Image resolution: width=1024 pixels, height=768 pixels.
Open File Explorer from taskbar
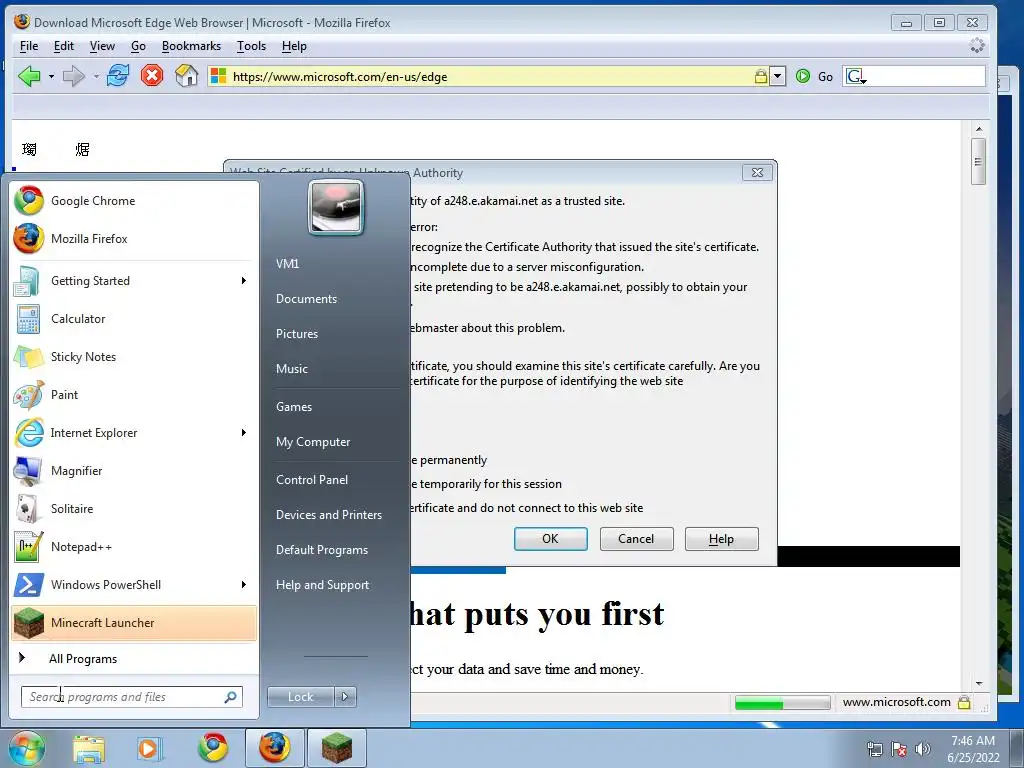88,749
